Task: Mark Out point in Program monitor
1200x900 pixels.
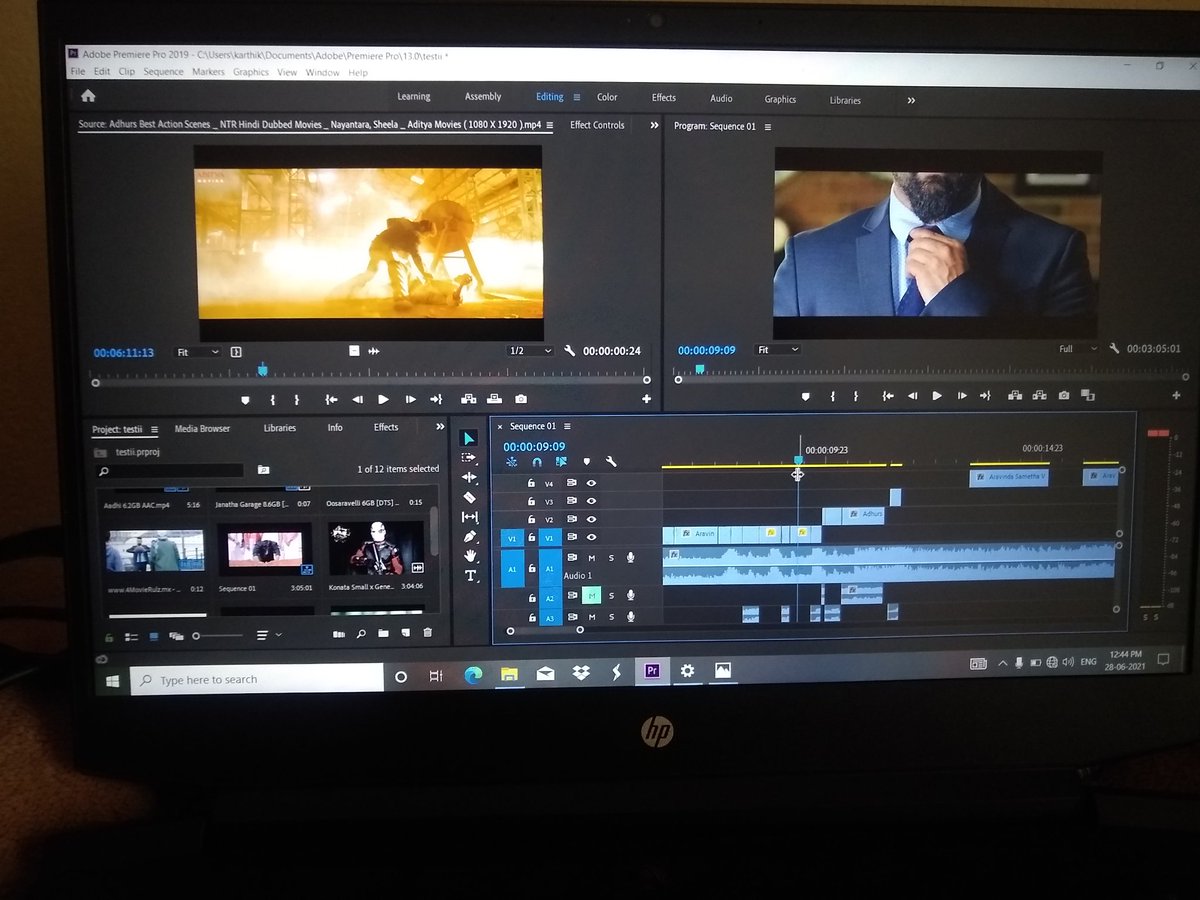Action: pyautogui.click(x=857, y=396)
